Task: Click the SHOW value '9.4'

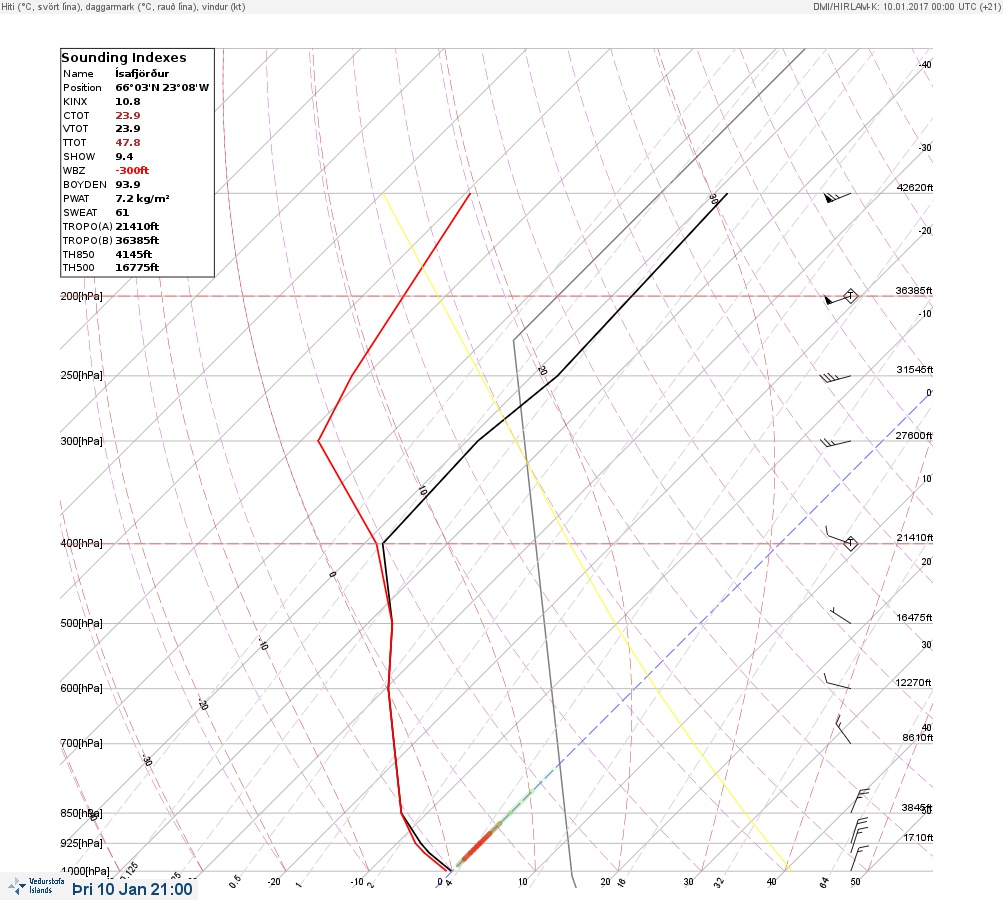Action: point(124,157)
